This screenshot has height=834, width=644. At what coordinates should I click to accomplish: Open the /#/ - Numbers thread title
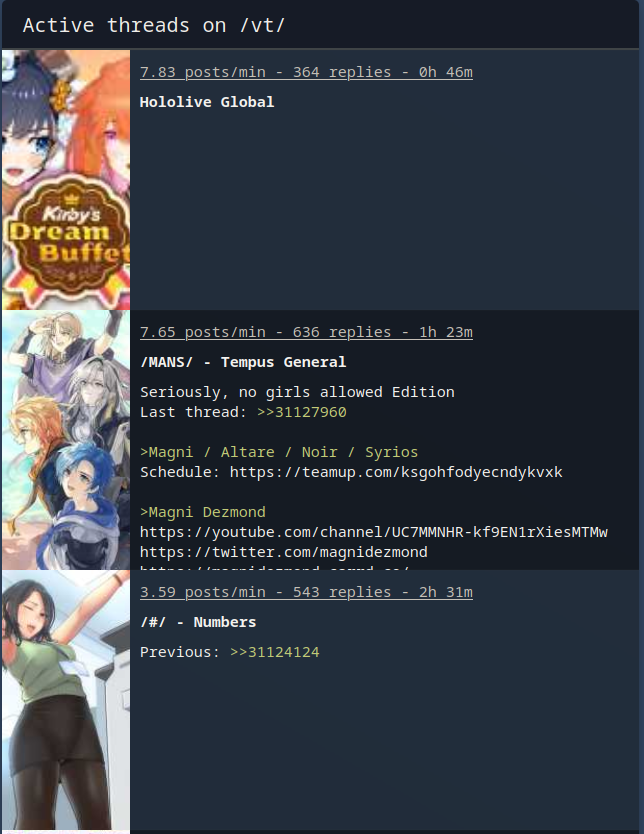point(198,622)
